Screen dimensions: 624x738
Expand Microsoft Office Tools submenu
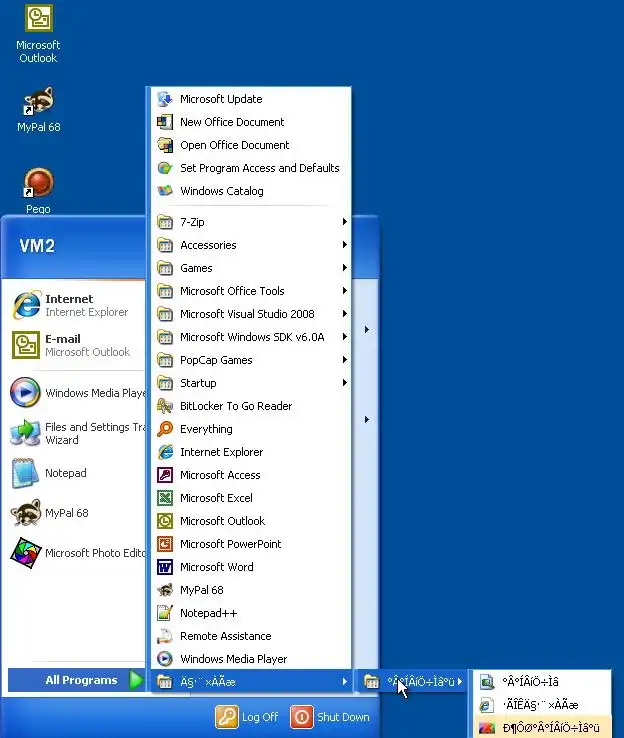(x=252, y=291)
